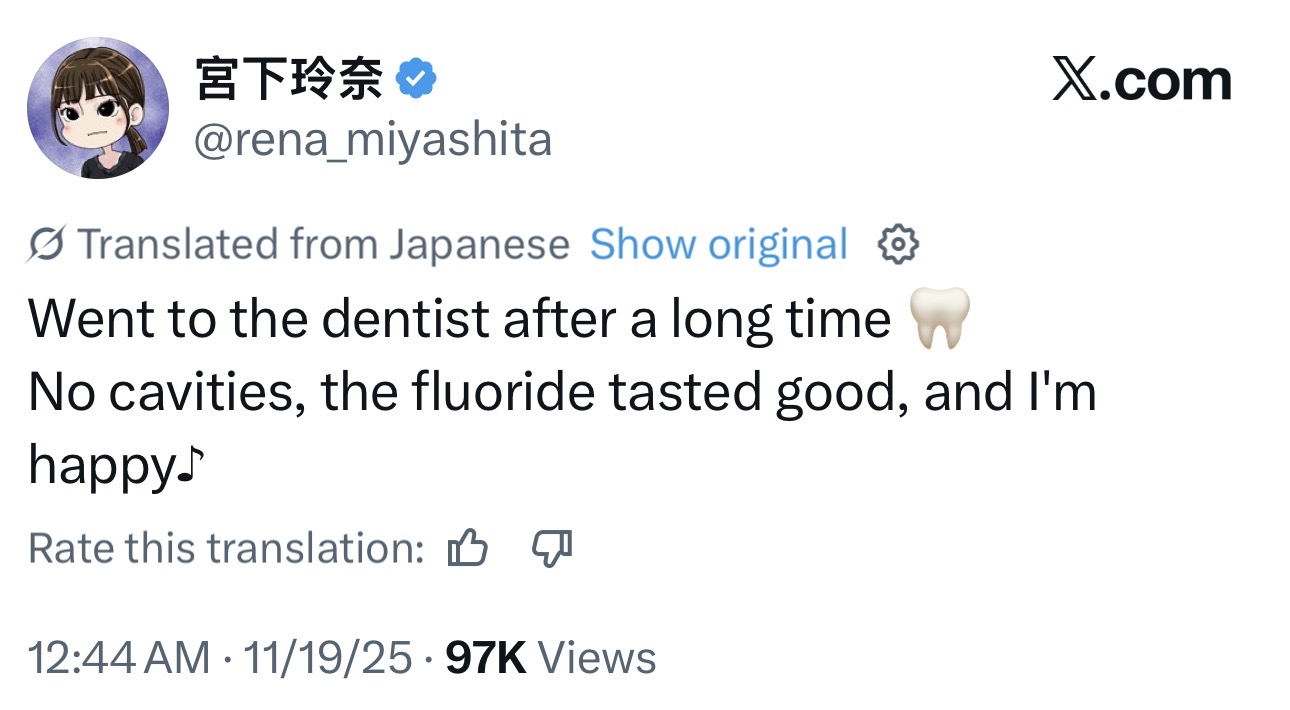Rate translation with thumbs down

point(551,547)
